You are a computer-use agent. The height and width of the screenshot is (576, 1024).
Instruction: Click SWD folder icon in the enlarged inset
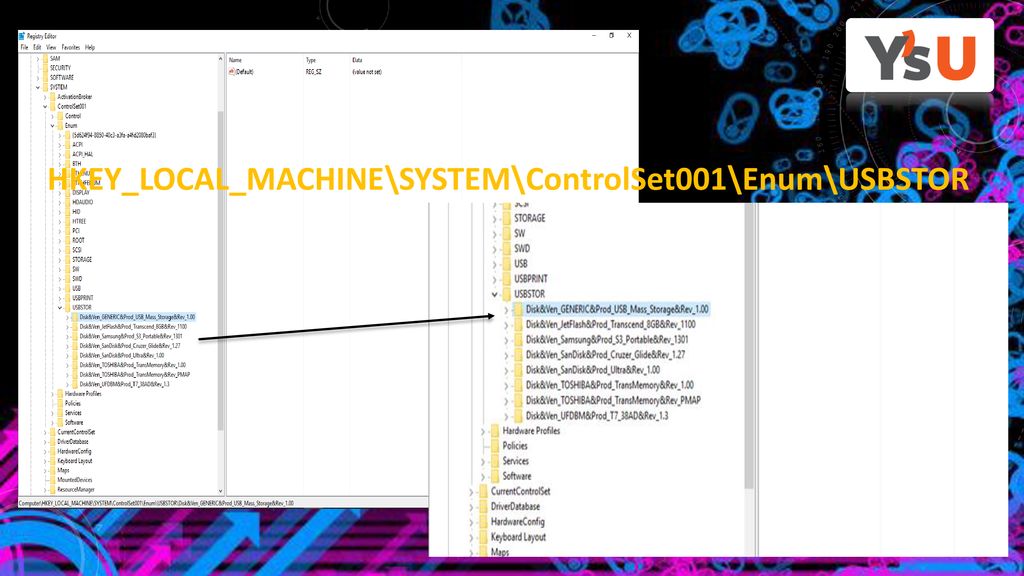pyautogui.click(x=506, y=249)
